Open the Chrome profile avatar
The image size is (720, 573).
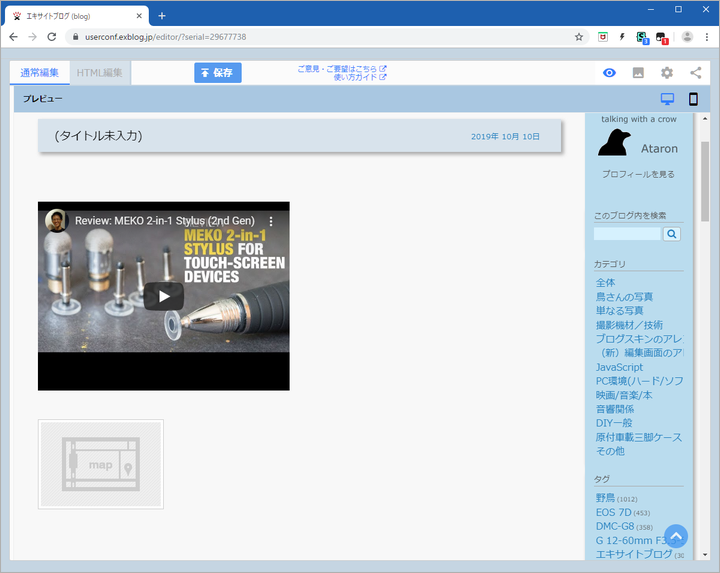pos(687,37)
